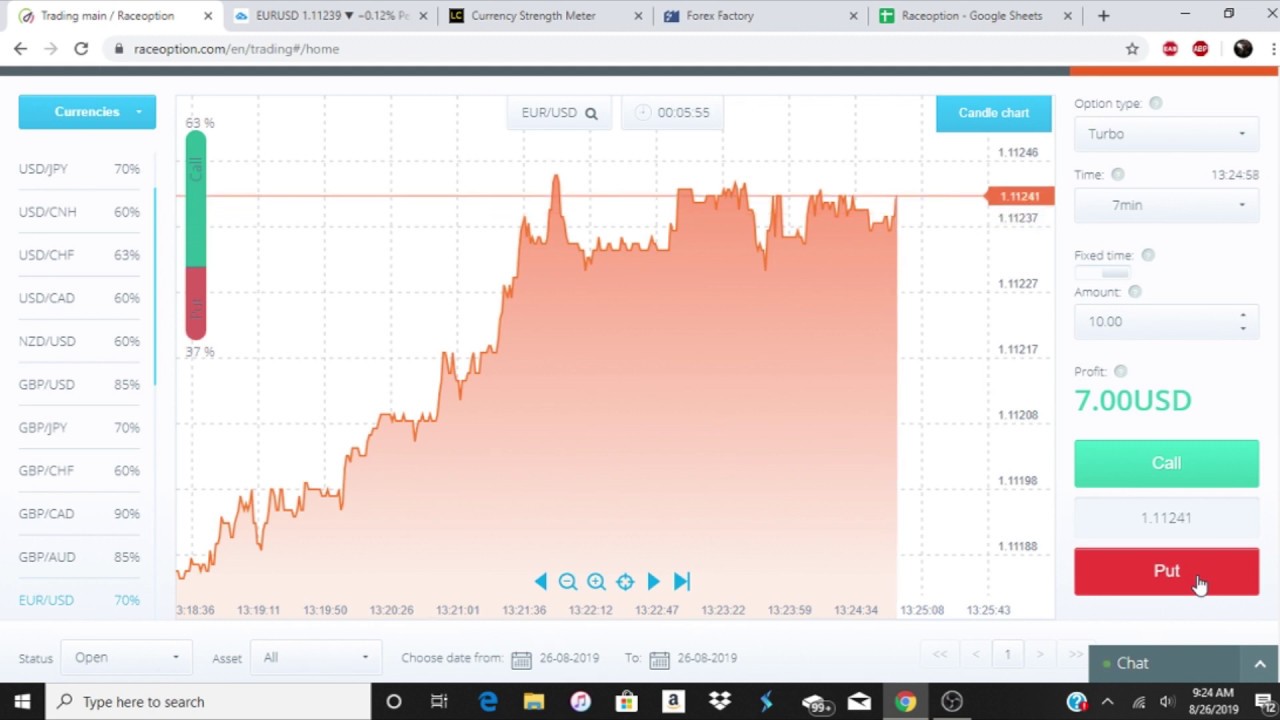Toggle the Fixed time switch
The width and height of the screenshot is (1280, 720).
(x=1102, y=273)
